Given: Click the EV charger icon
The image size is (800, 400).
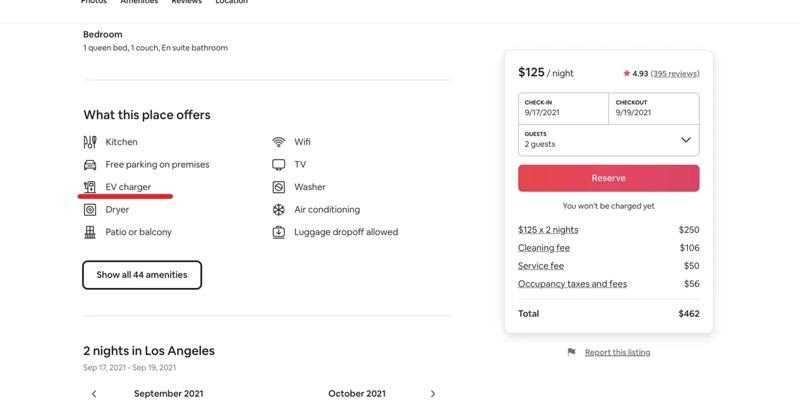Looking at the screenshot, I should (90, 187).
